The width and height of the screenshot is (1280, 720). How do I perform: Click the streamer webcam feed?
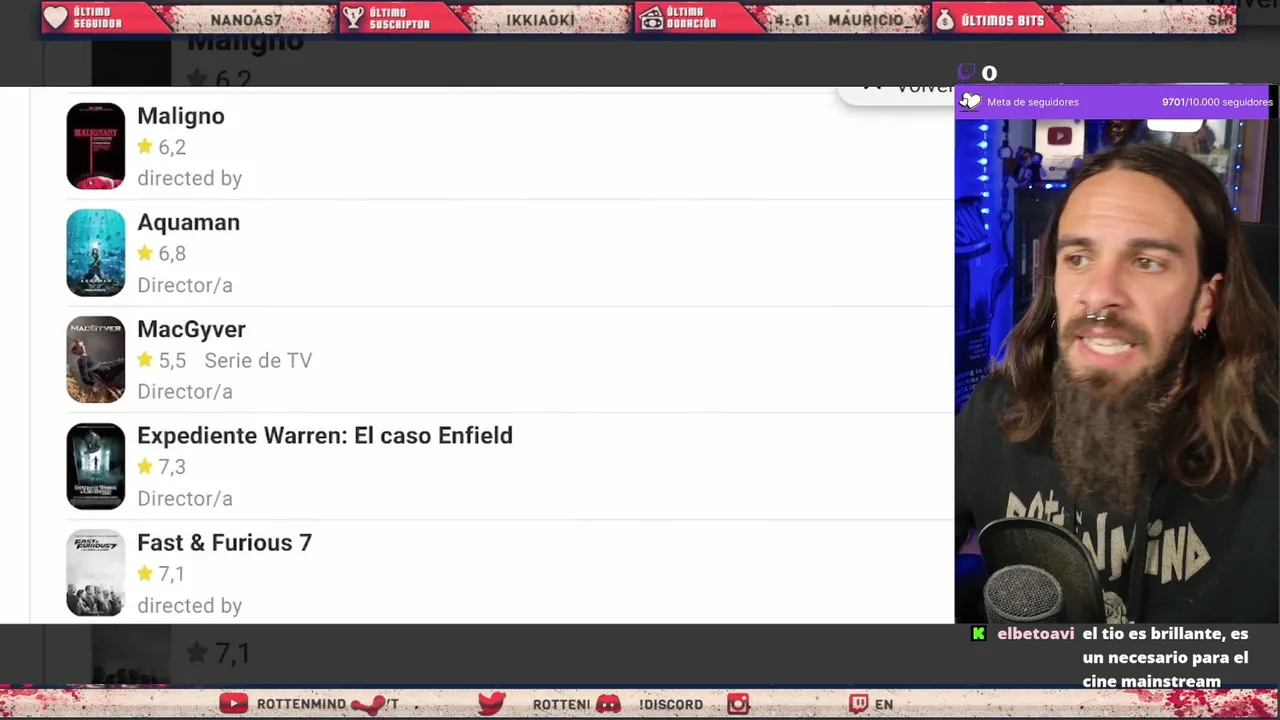point(1116,370)
